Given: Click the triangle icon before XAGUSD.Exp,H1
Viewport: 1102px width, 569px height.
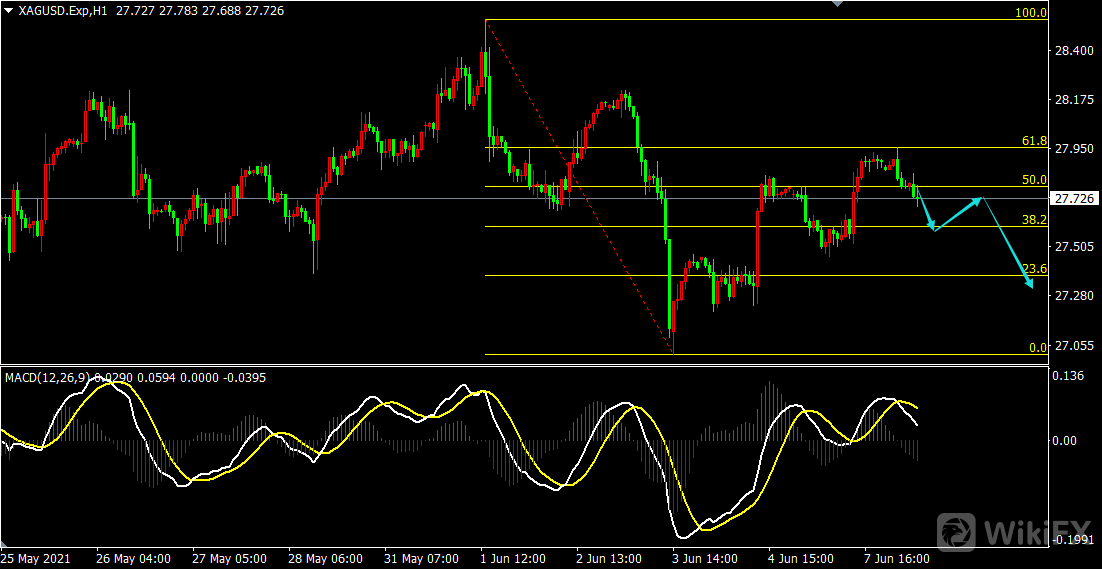Looking at the screenshot, I should pyautogui.click(x=8, y=12).
